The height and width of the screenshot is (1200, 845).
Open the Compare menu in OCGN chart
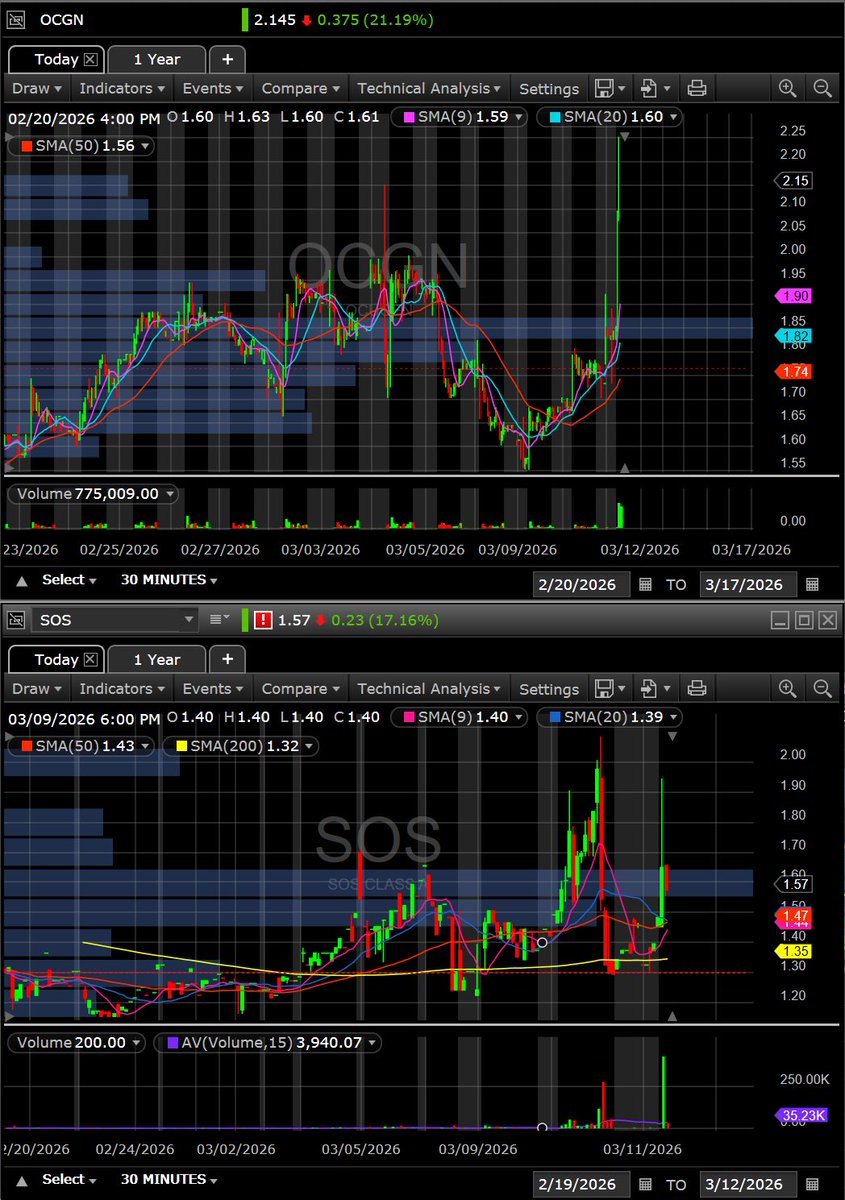(x=300, y=88)
